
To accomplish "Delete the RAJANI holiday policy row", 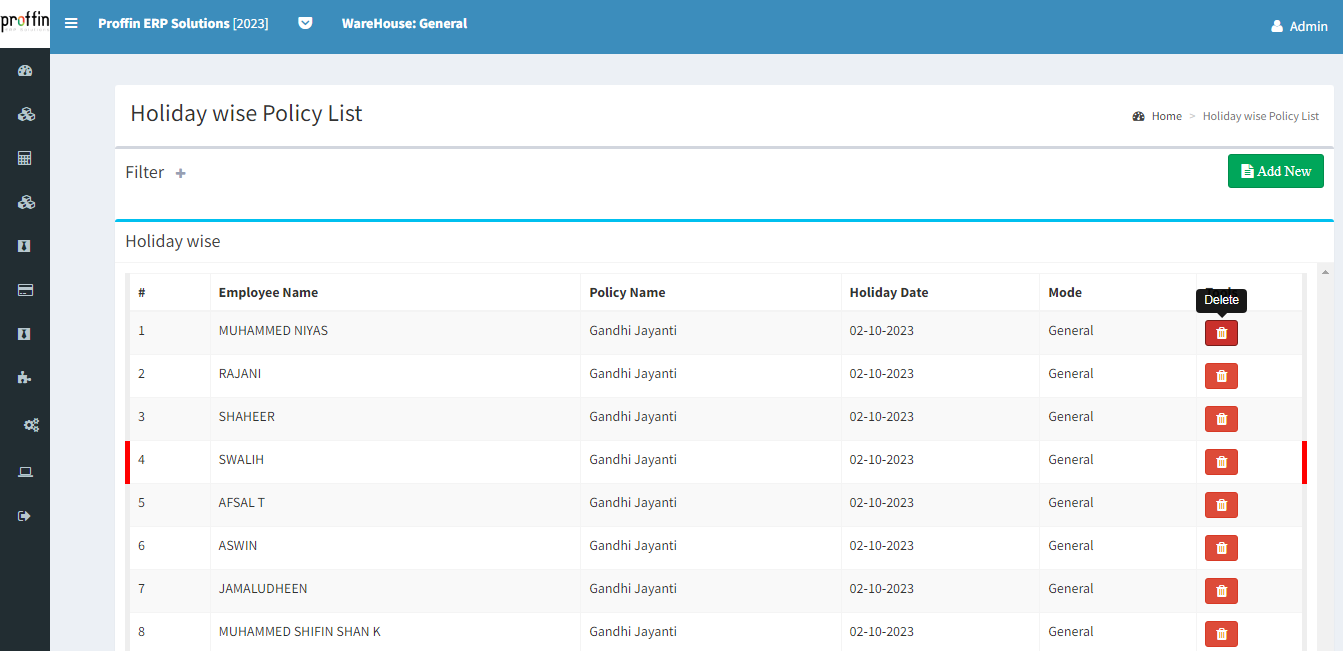I will click(x=1221, y=376).
